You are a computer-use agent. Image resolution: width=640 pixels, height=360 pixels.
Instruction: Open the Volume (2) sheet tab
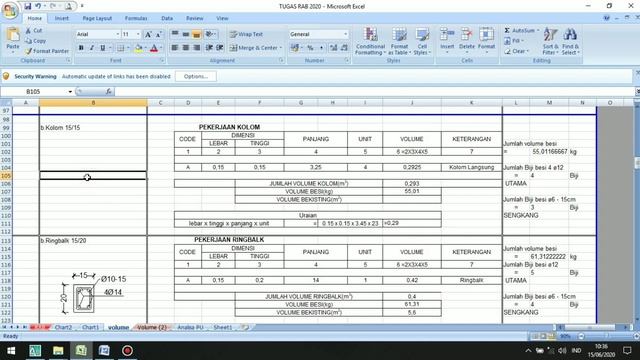tap(152, 327)
